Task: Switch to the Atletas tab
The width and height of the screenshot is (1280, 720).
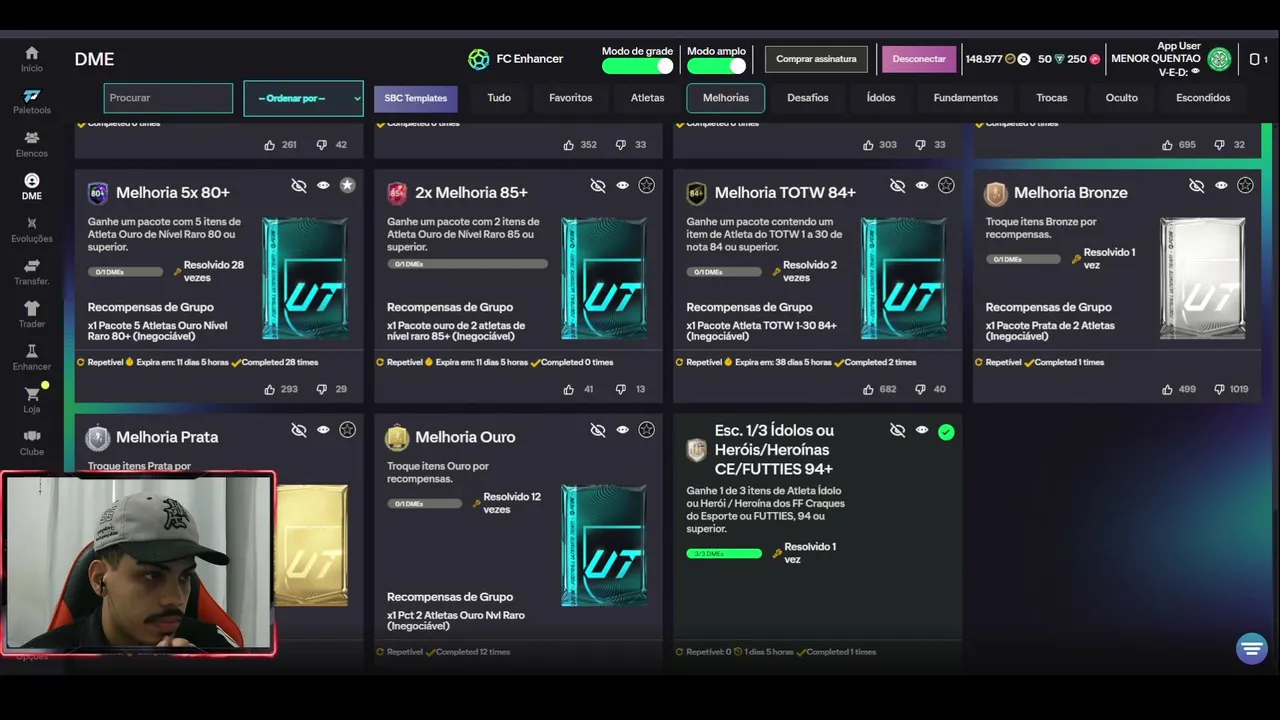Action: (647, 98)
